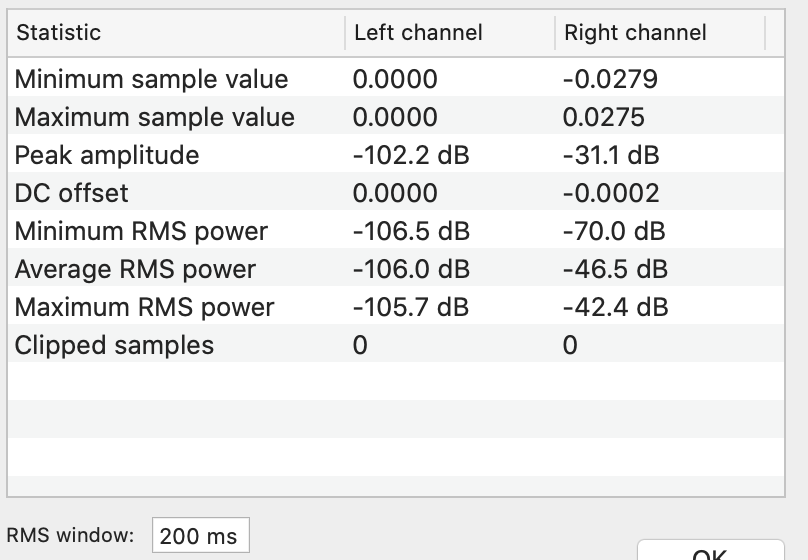Image resolution: width=808 pixels, height=560 pixels.
Task: Click right channel maximum sample value 0.0275
Action: [x=603, y=117]
